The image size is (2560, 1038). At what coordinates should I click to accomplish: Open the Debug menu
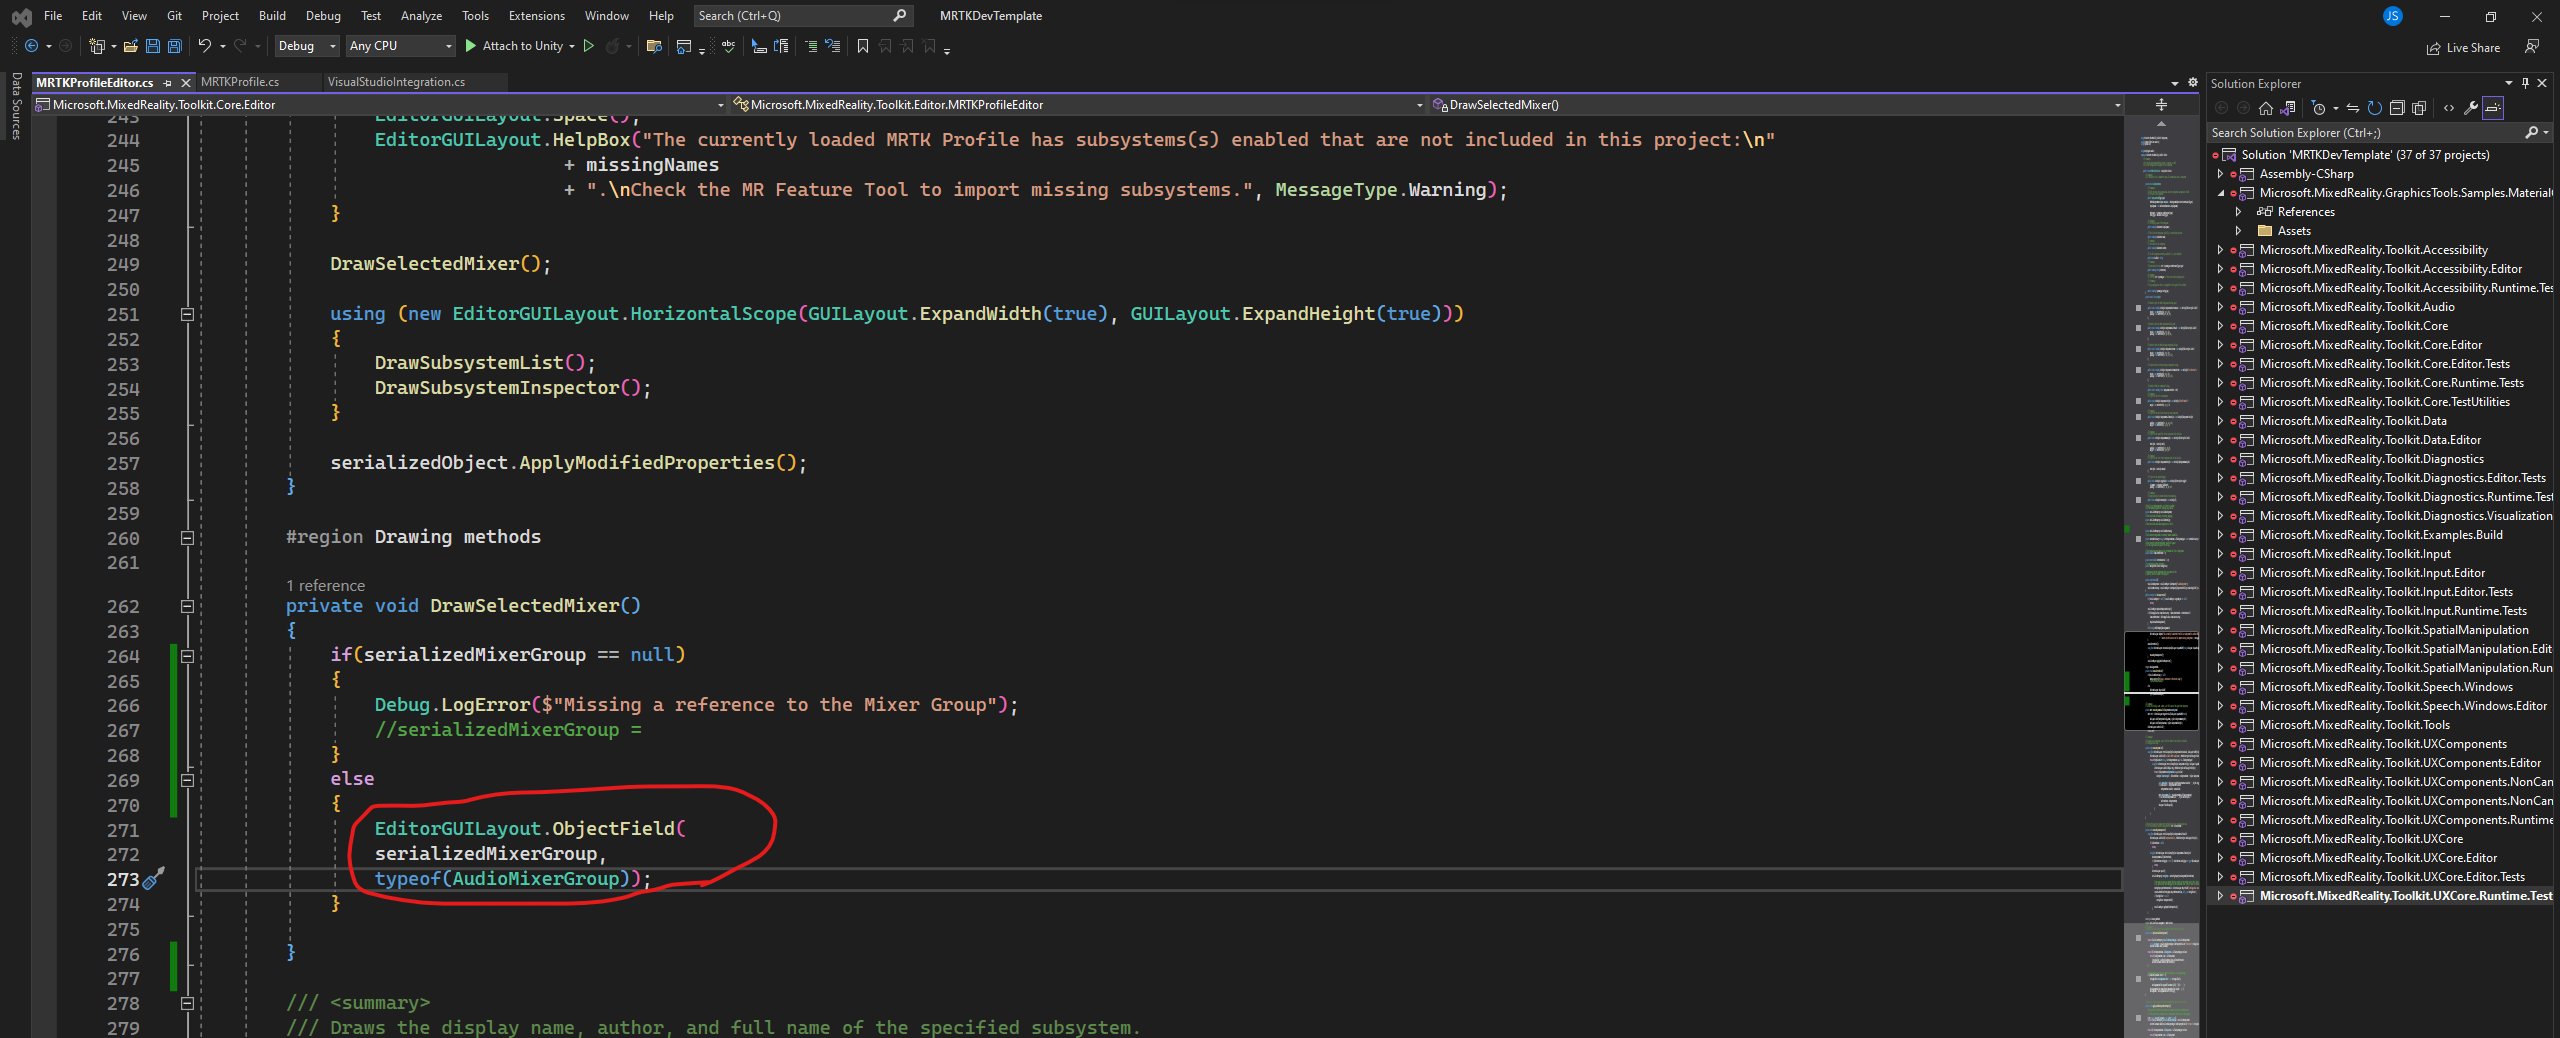(x=322, y=15)
